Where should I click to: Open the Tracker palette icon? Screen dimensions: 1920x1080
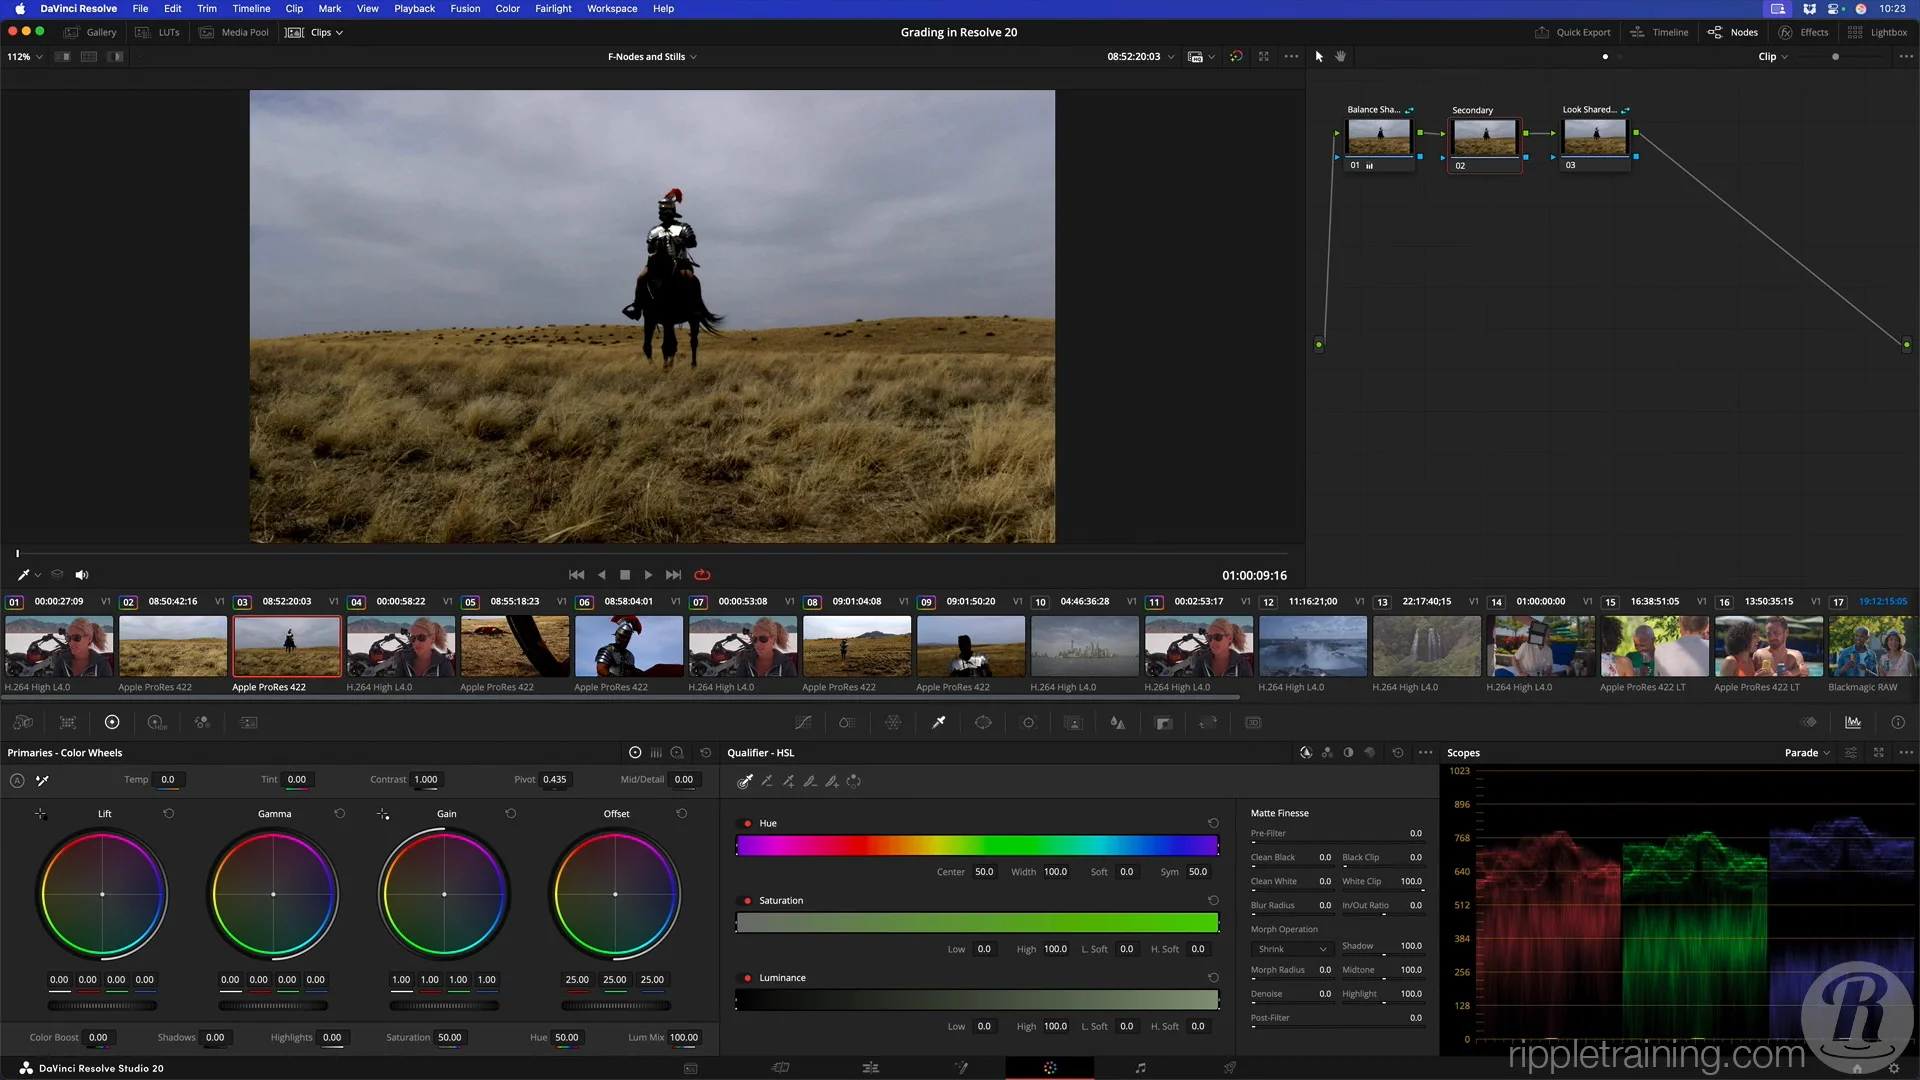tap(1028, 722)
